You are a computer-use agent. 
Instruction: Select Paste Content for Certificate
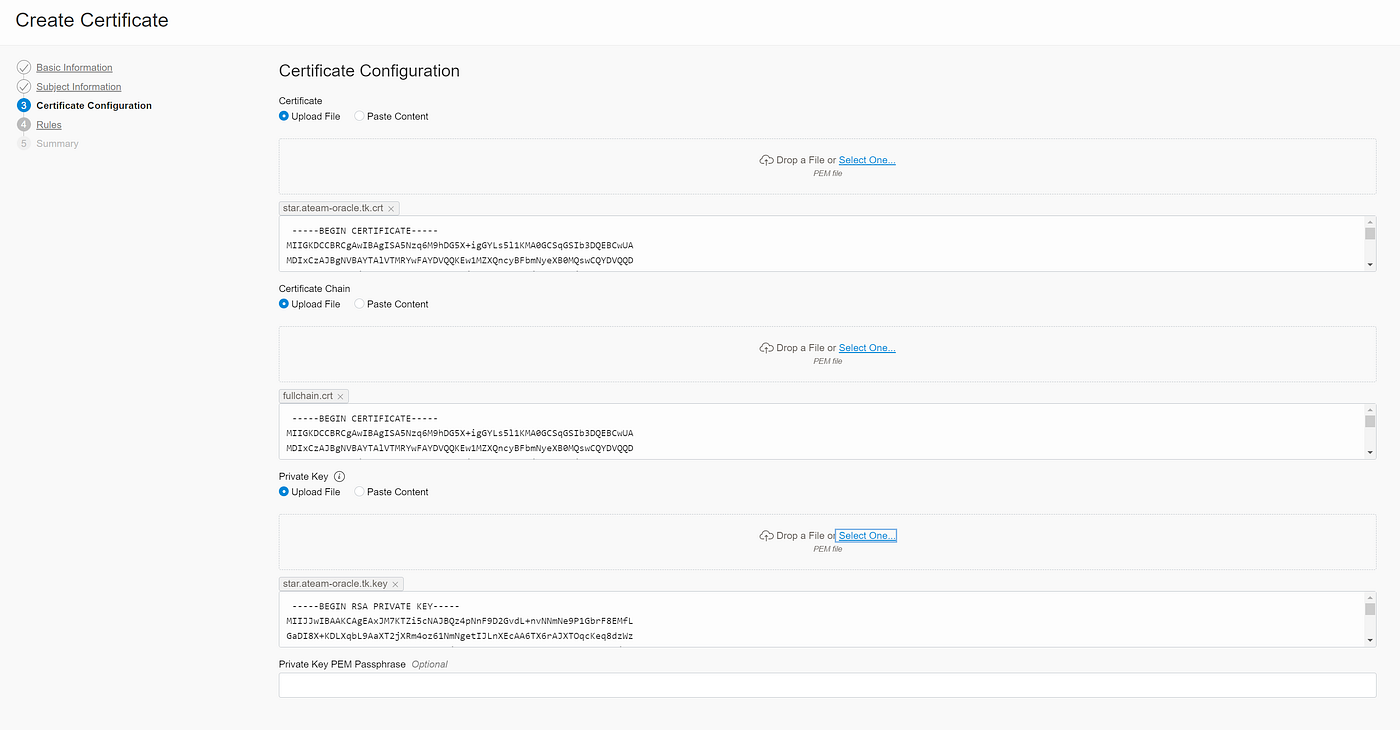359,117
